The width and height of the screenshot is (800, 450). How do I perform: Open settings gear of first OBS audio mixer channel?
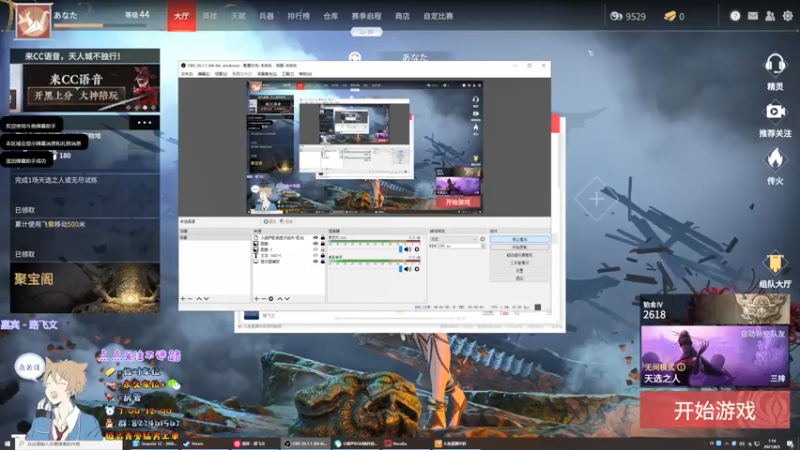(417, 249)
